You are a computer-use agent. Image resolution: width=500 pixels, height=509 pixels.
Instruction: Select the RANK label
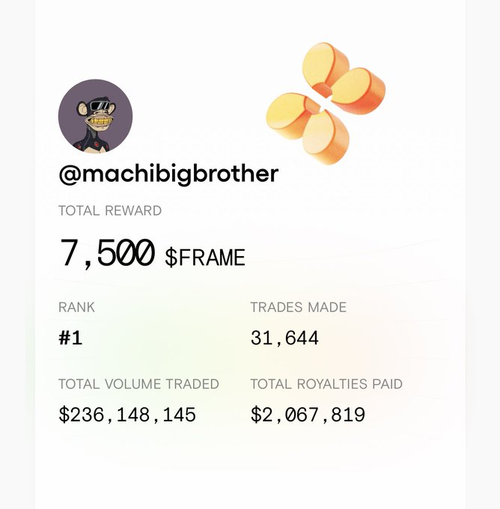(76, 307)
